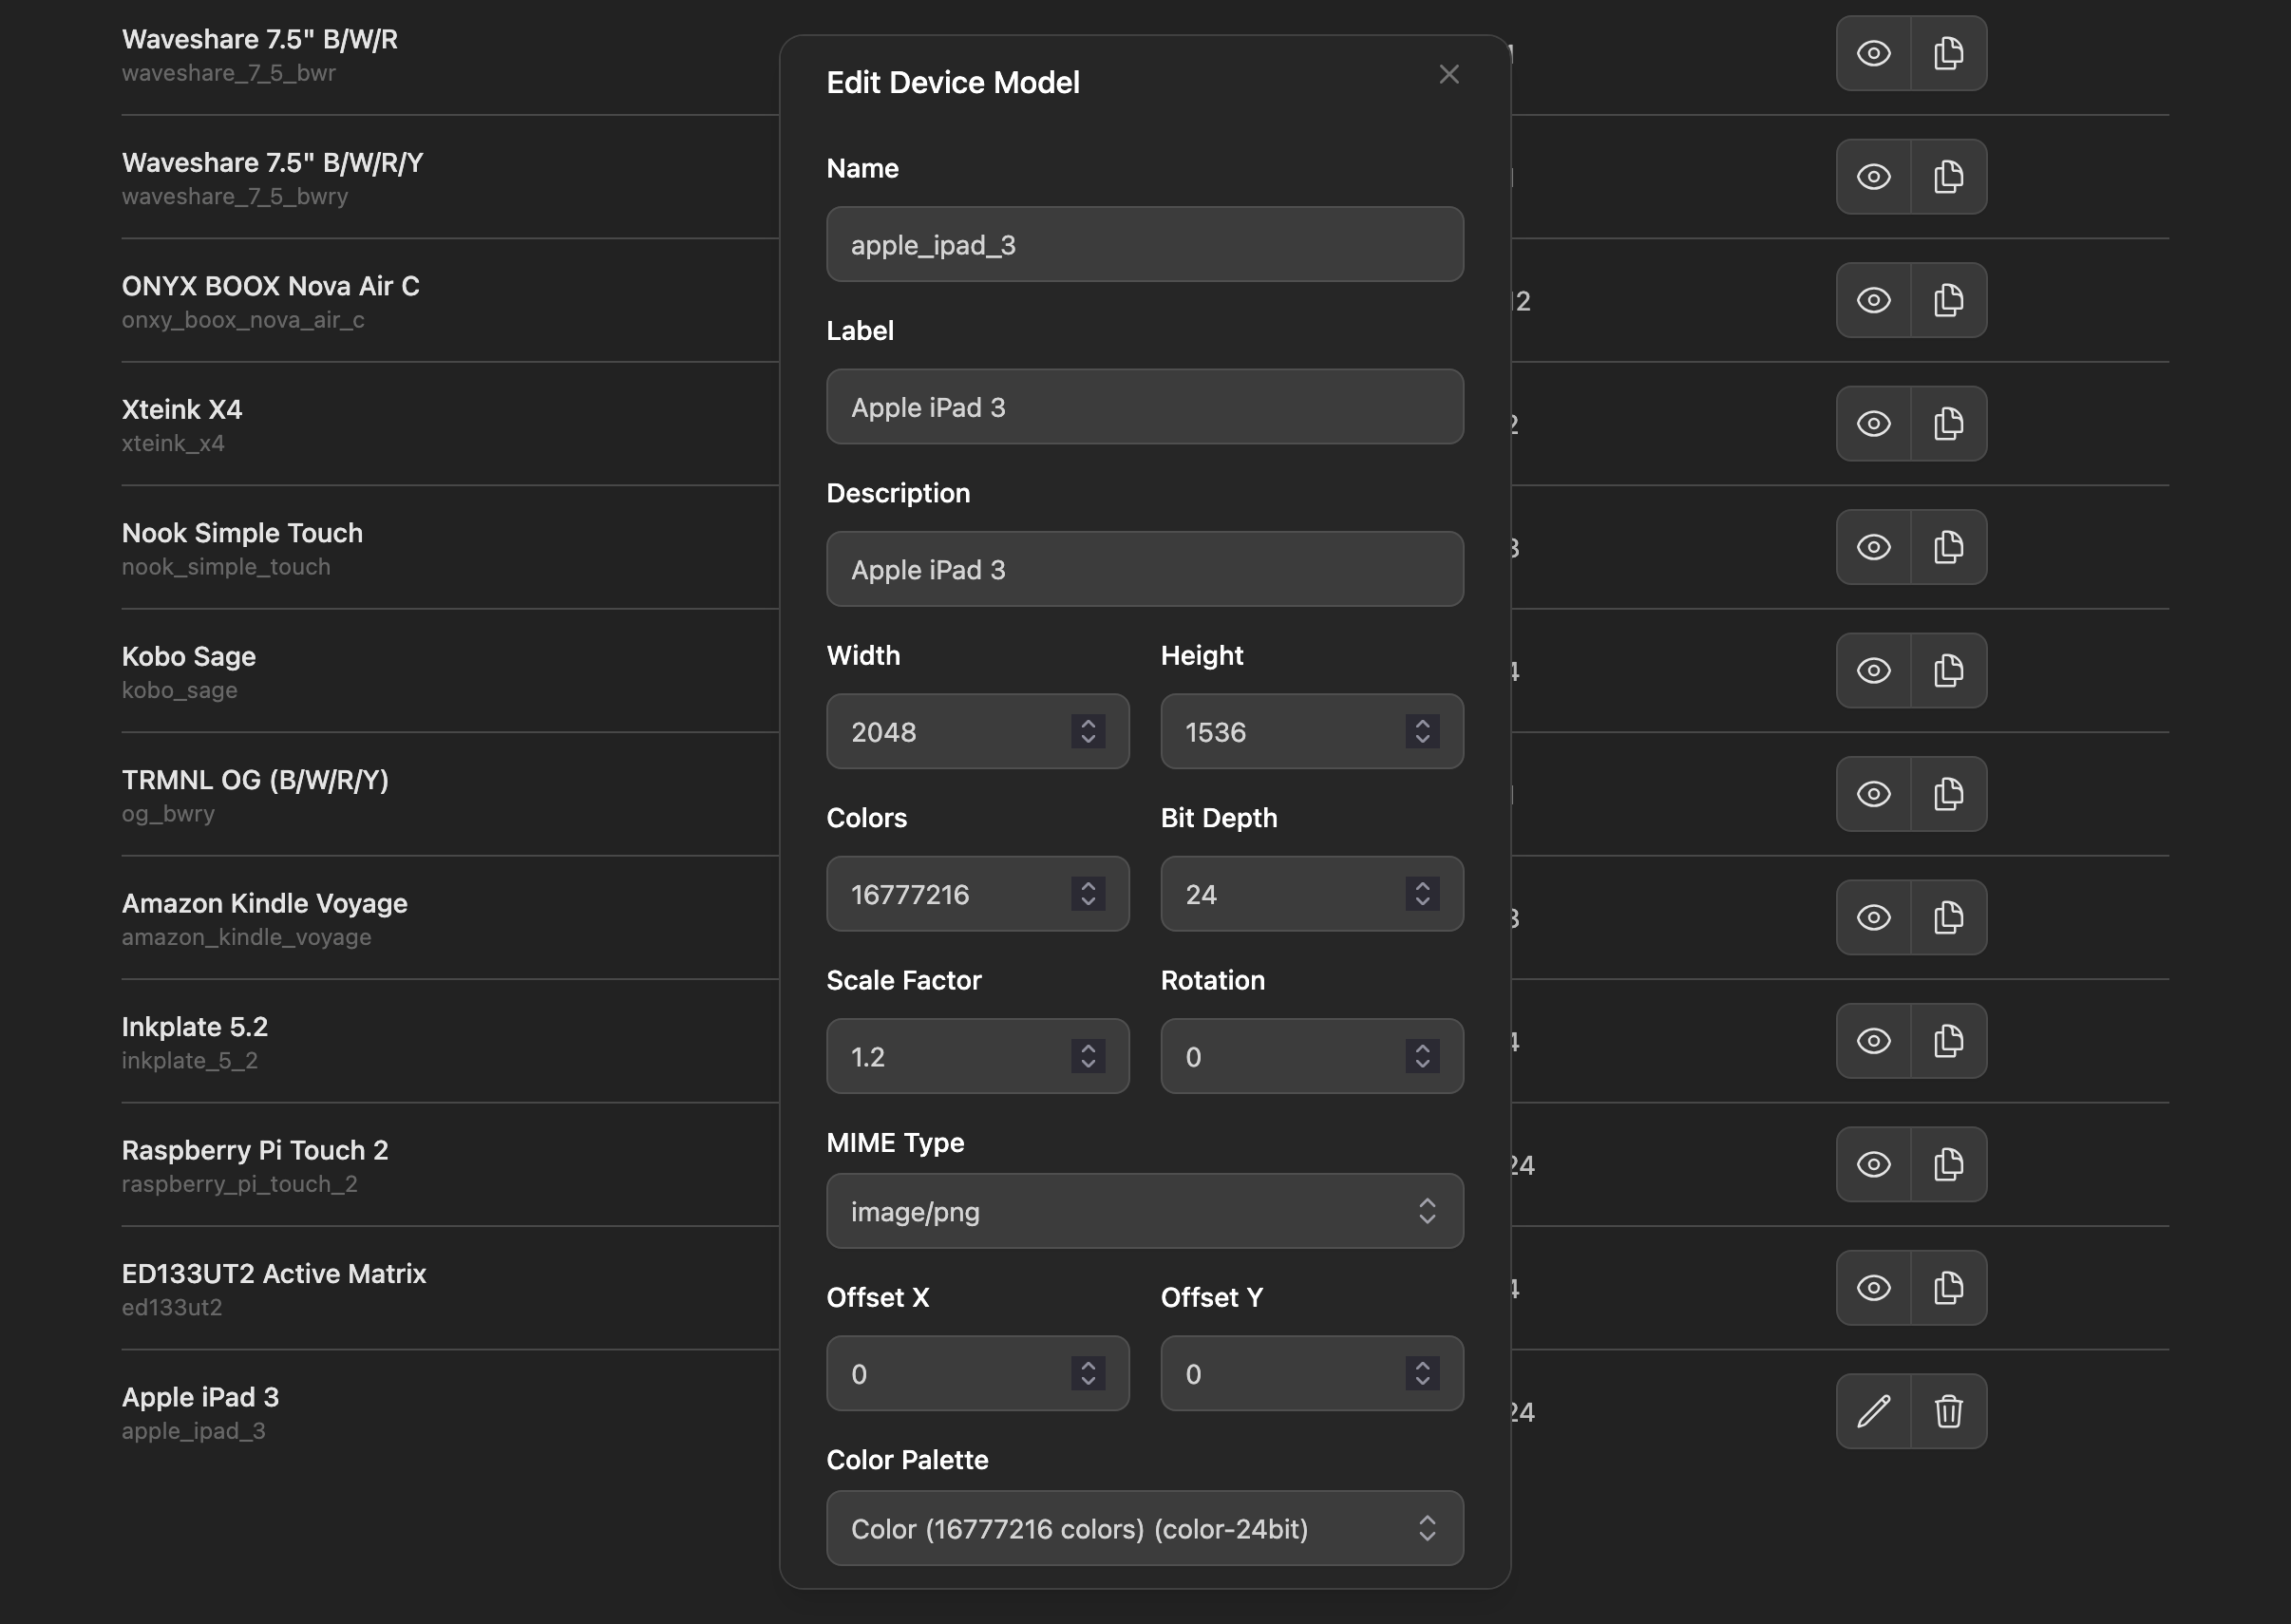Preview the Waveshare 7.5" B/W/R device
The image size is (2291, 1624).
tap(1874, 53)
